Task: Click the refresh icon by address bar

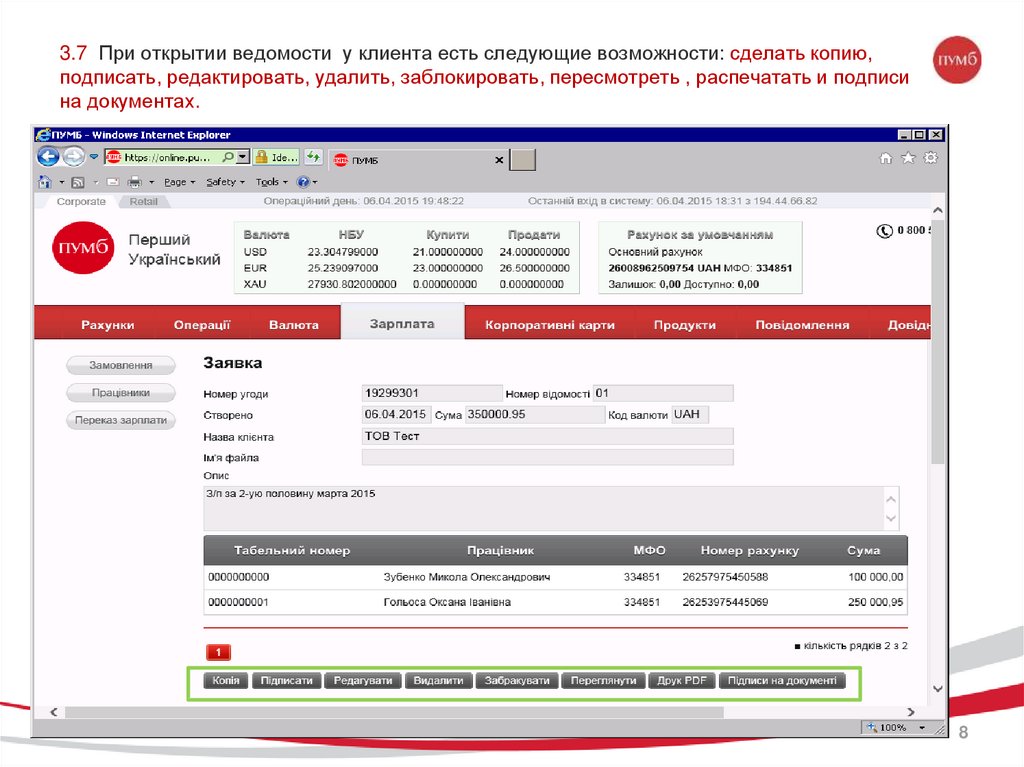Action: point(313,157)
